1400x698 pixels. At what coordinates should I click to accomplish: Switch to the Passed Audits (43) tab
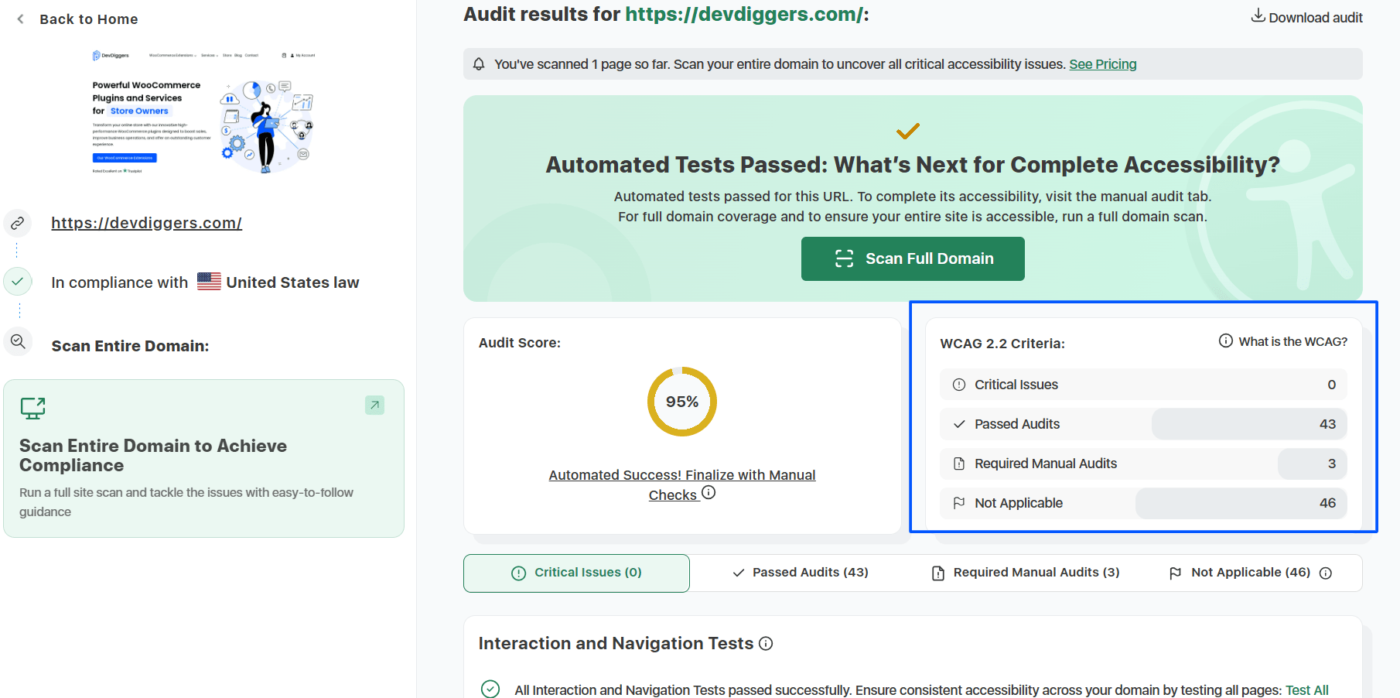(800, 573)
